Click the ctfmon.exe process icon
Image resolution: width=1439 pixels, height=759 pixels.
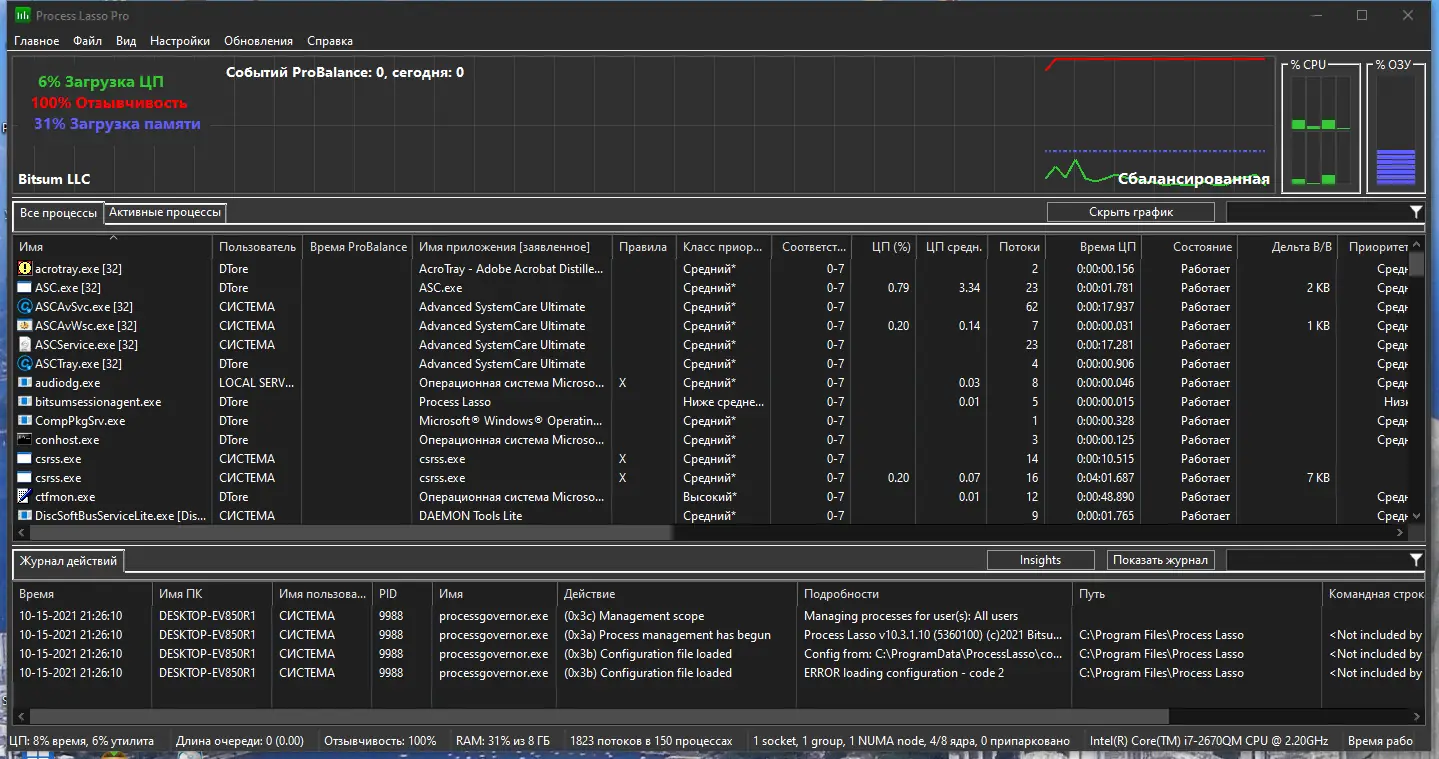(25, 497)
